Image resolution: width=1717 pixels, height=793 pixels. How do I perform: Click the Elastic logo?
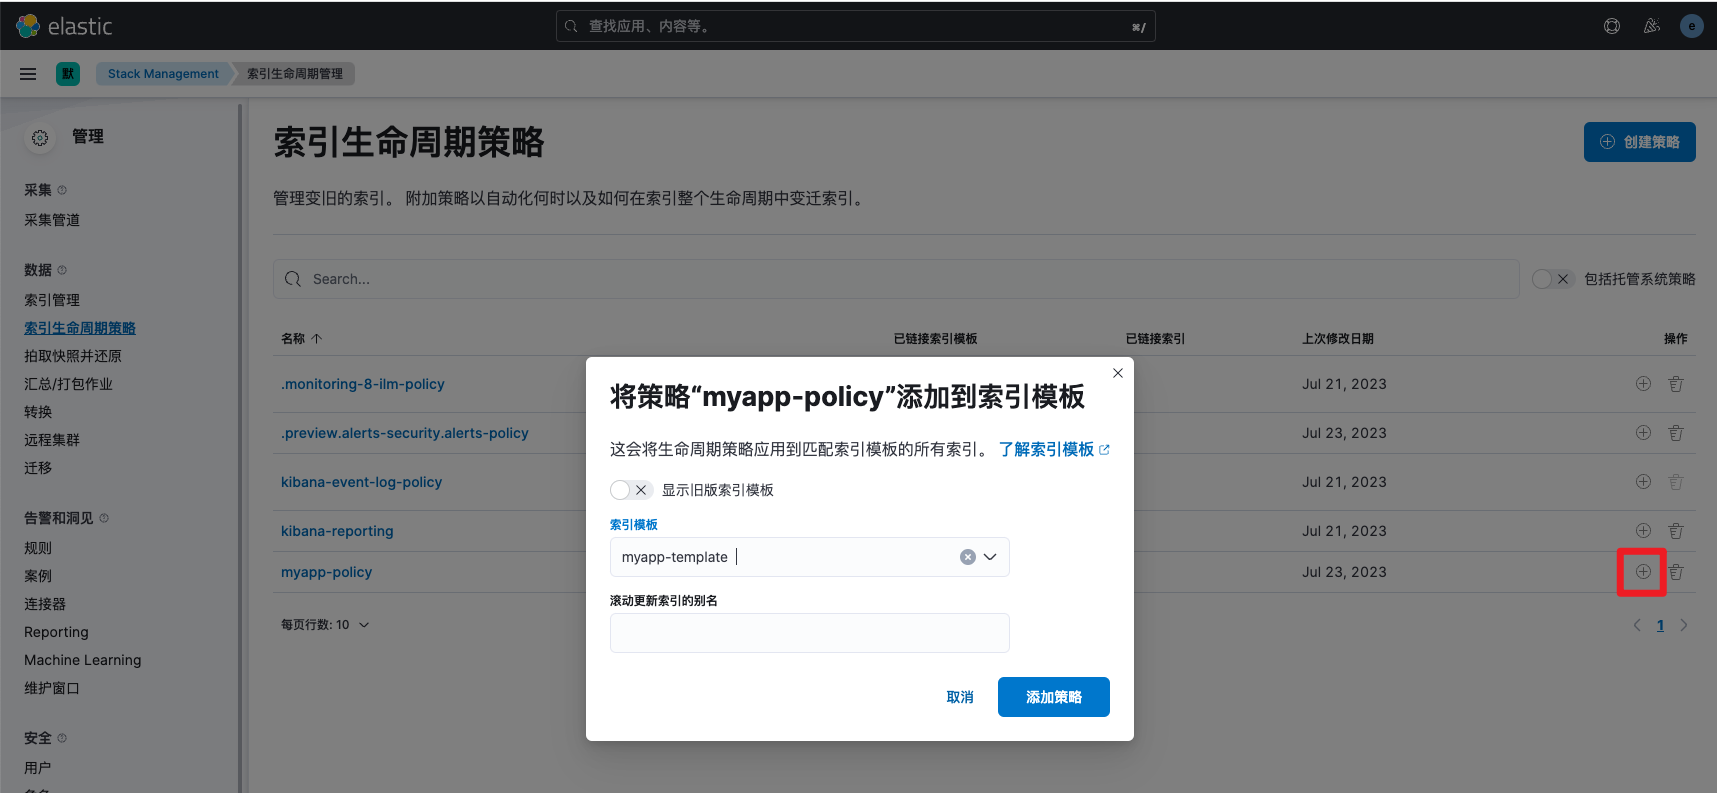pyautogui.click(x=64, y=26)
